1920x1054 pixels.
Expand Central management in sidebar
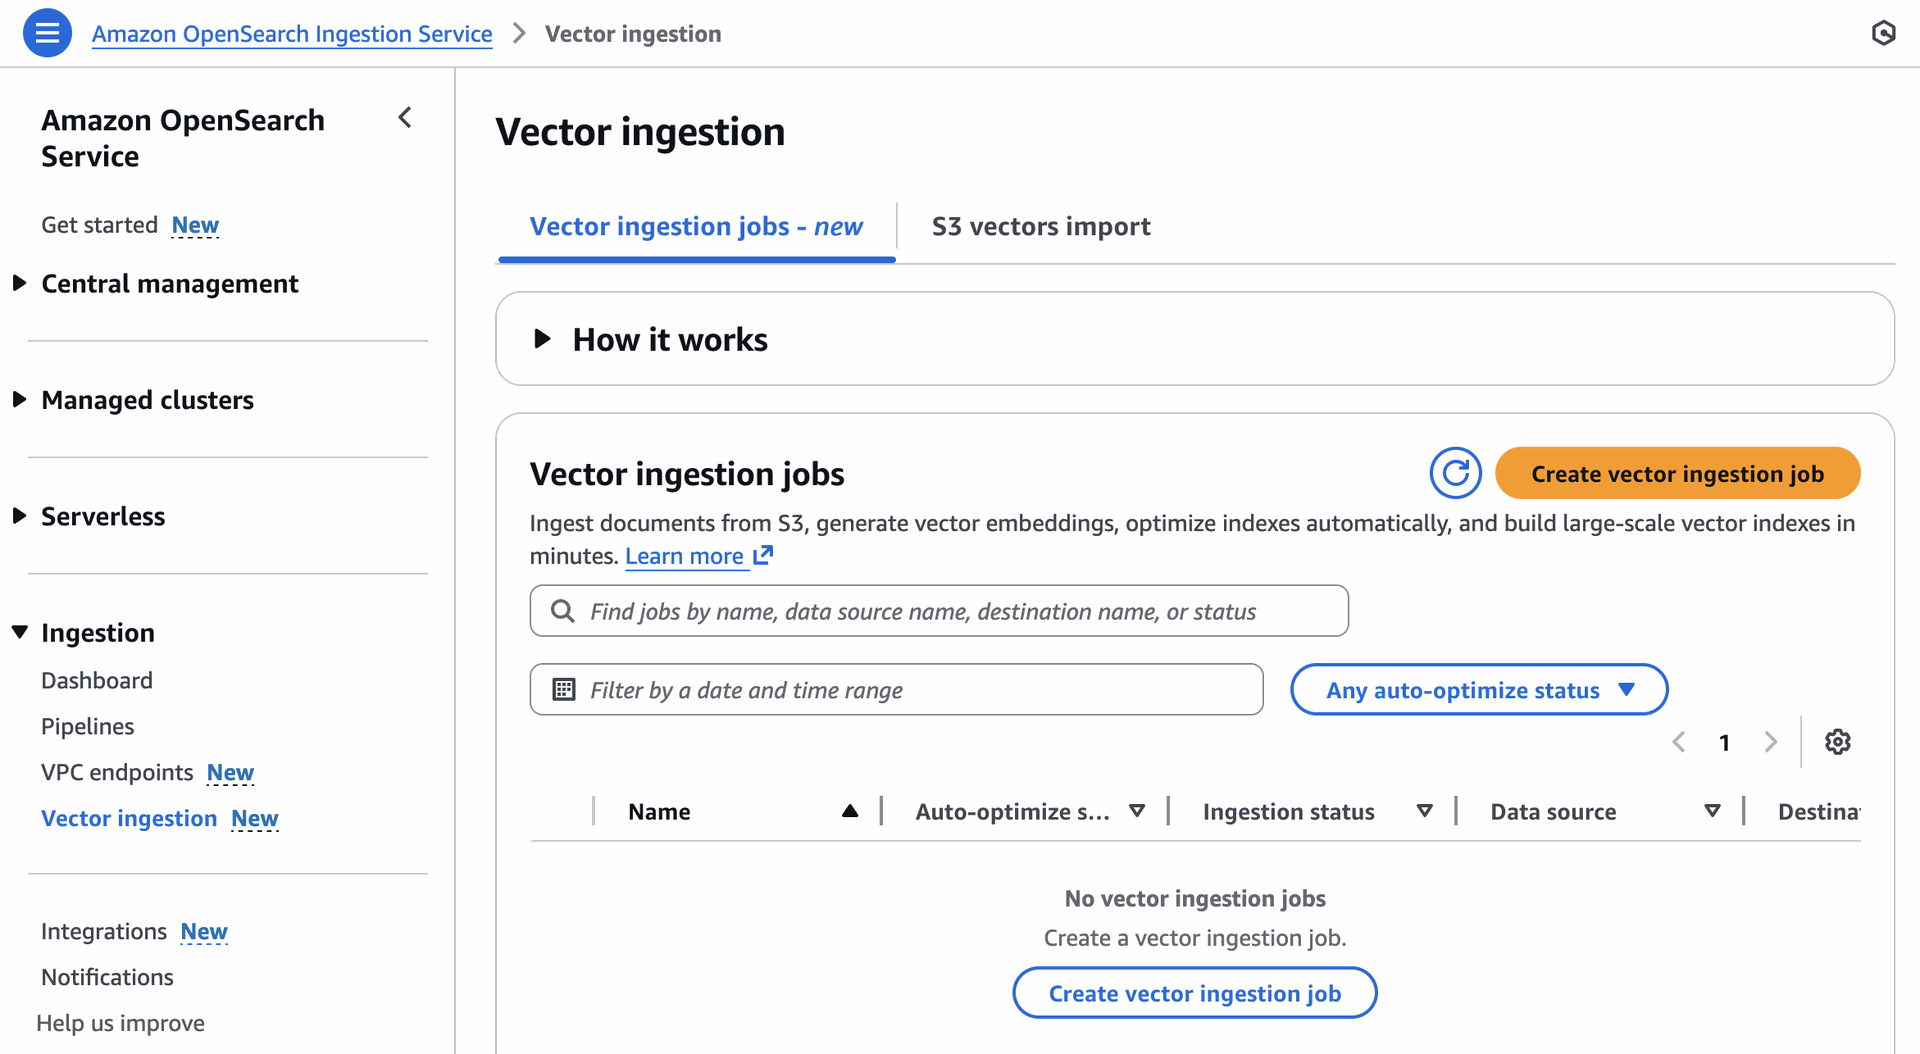(x=19, y=284)
